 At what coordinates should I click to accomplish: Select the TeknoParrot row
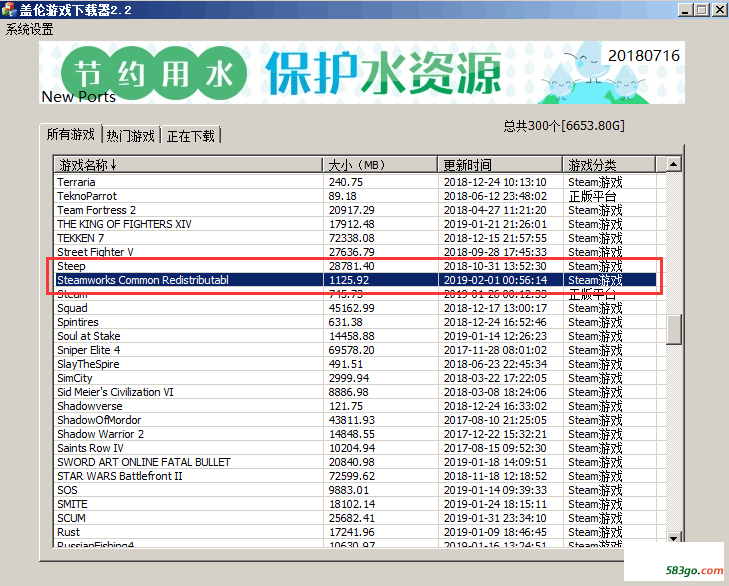pyautogui.click(x=355, y=196)
